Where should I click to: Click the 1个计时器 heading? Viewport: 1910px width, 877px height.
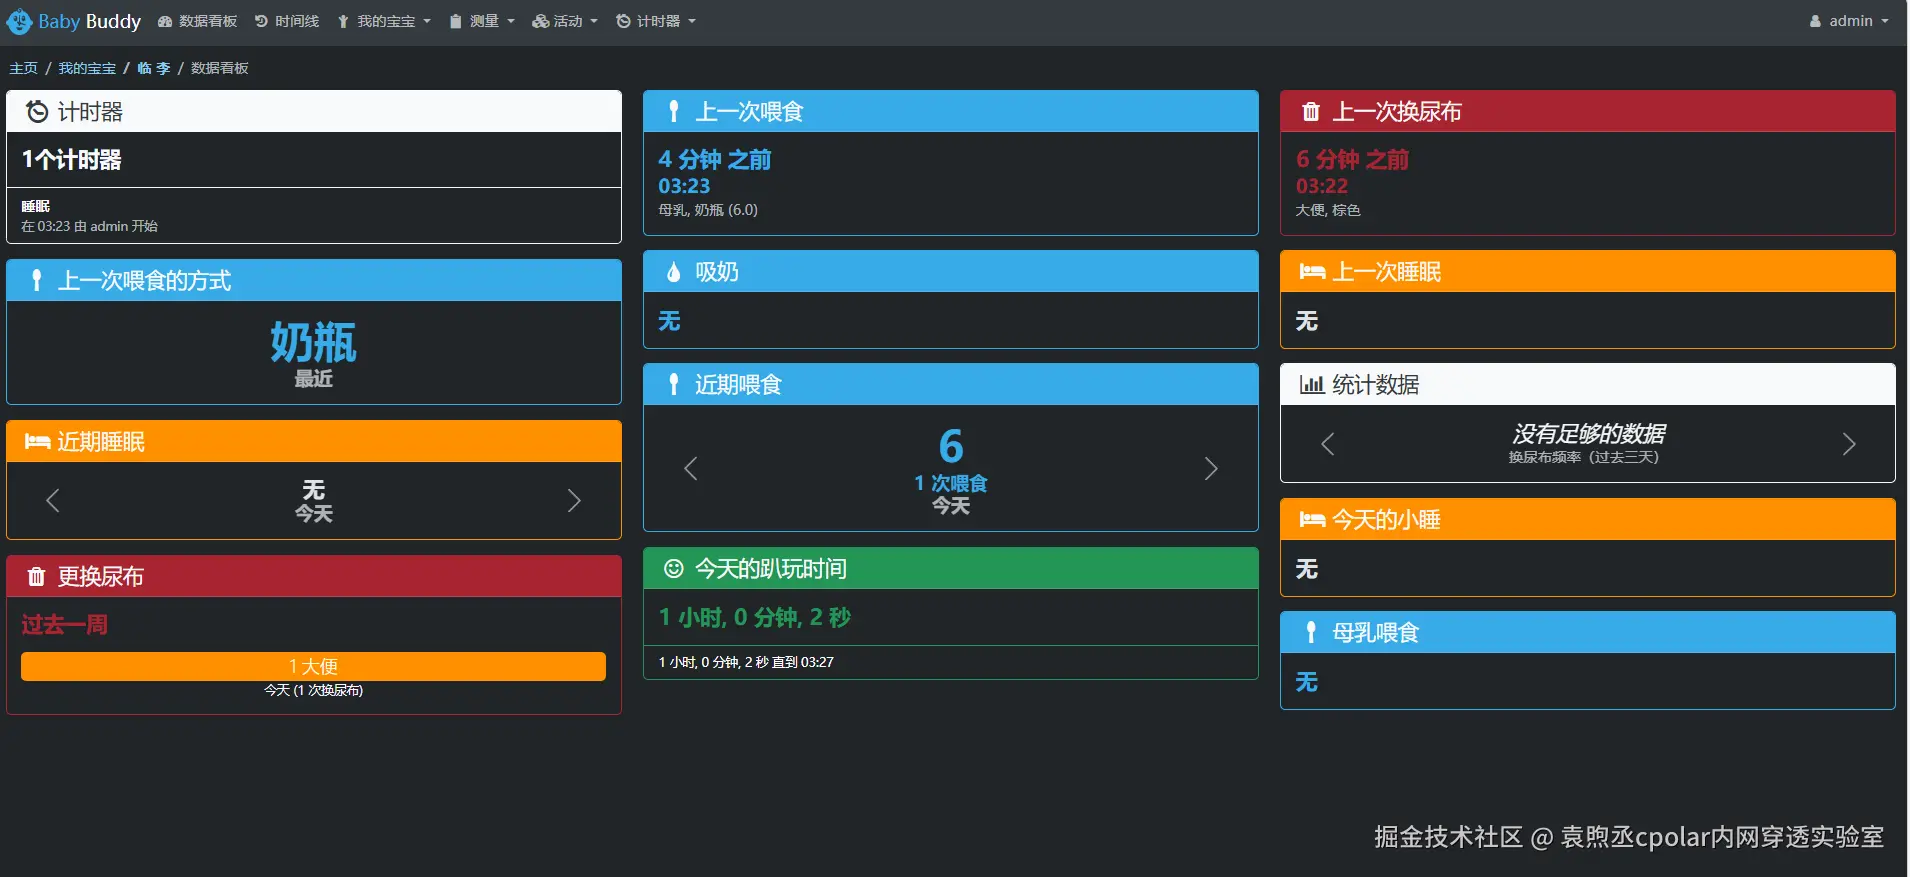coord(72,160)
